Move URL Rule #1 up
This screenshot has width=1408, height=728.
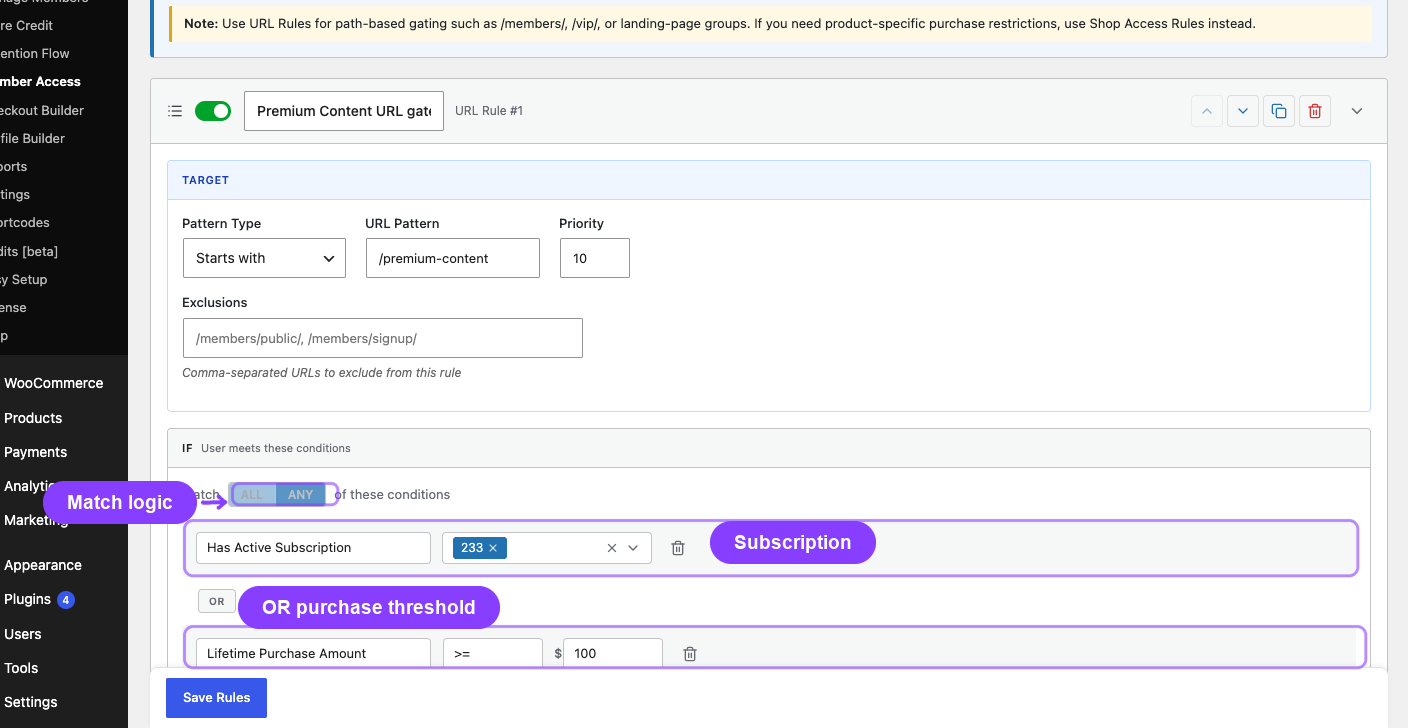tap(1207, 111)
